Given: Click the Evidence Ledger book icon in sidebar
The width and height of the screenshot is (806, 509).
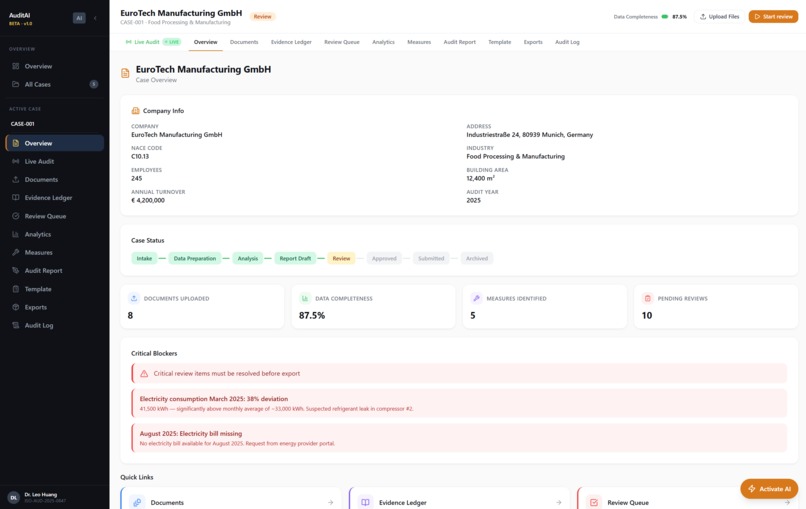Looking at the screenshot, I should coord(15,197).
